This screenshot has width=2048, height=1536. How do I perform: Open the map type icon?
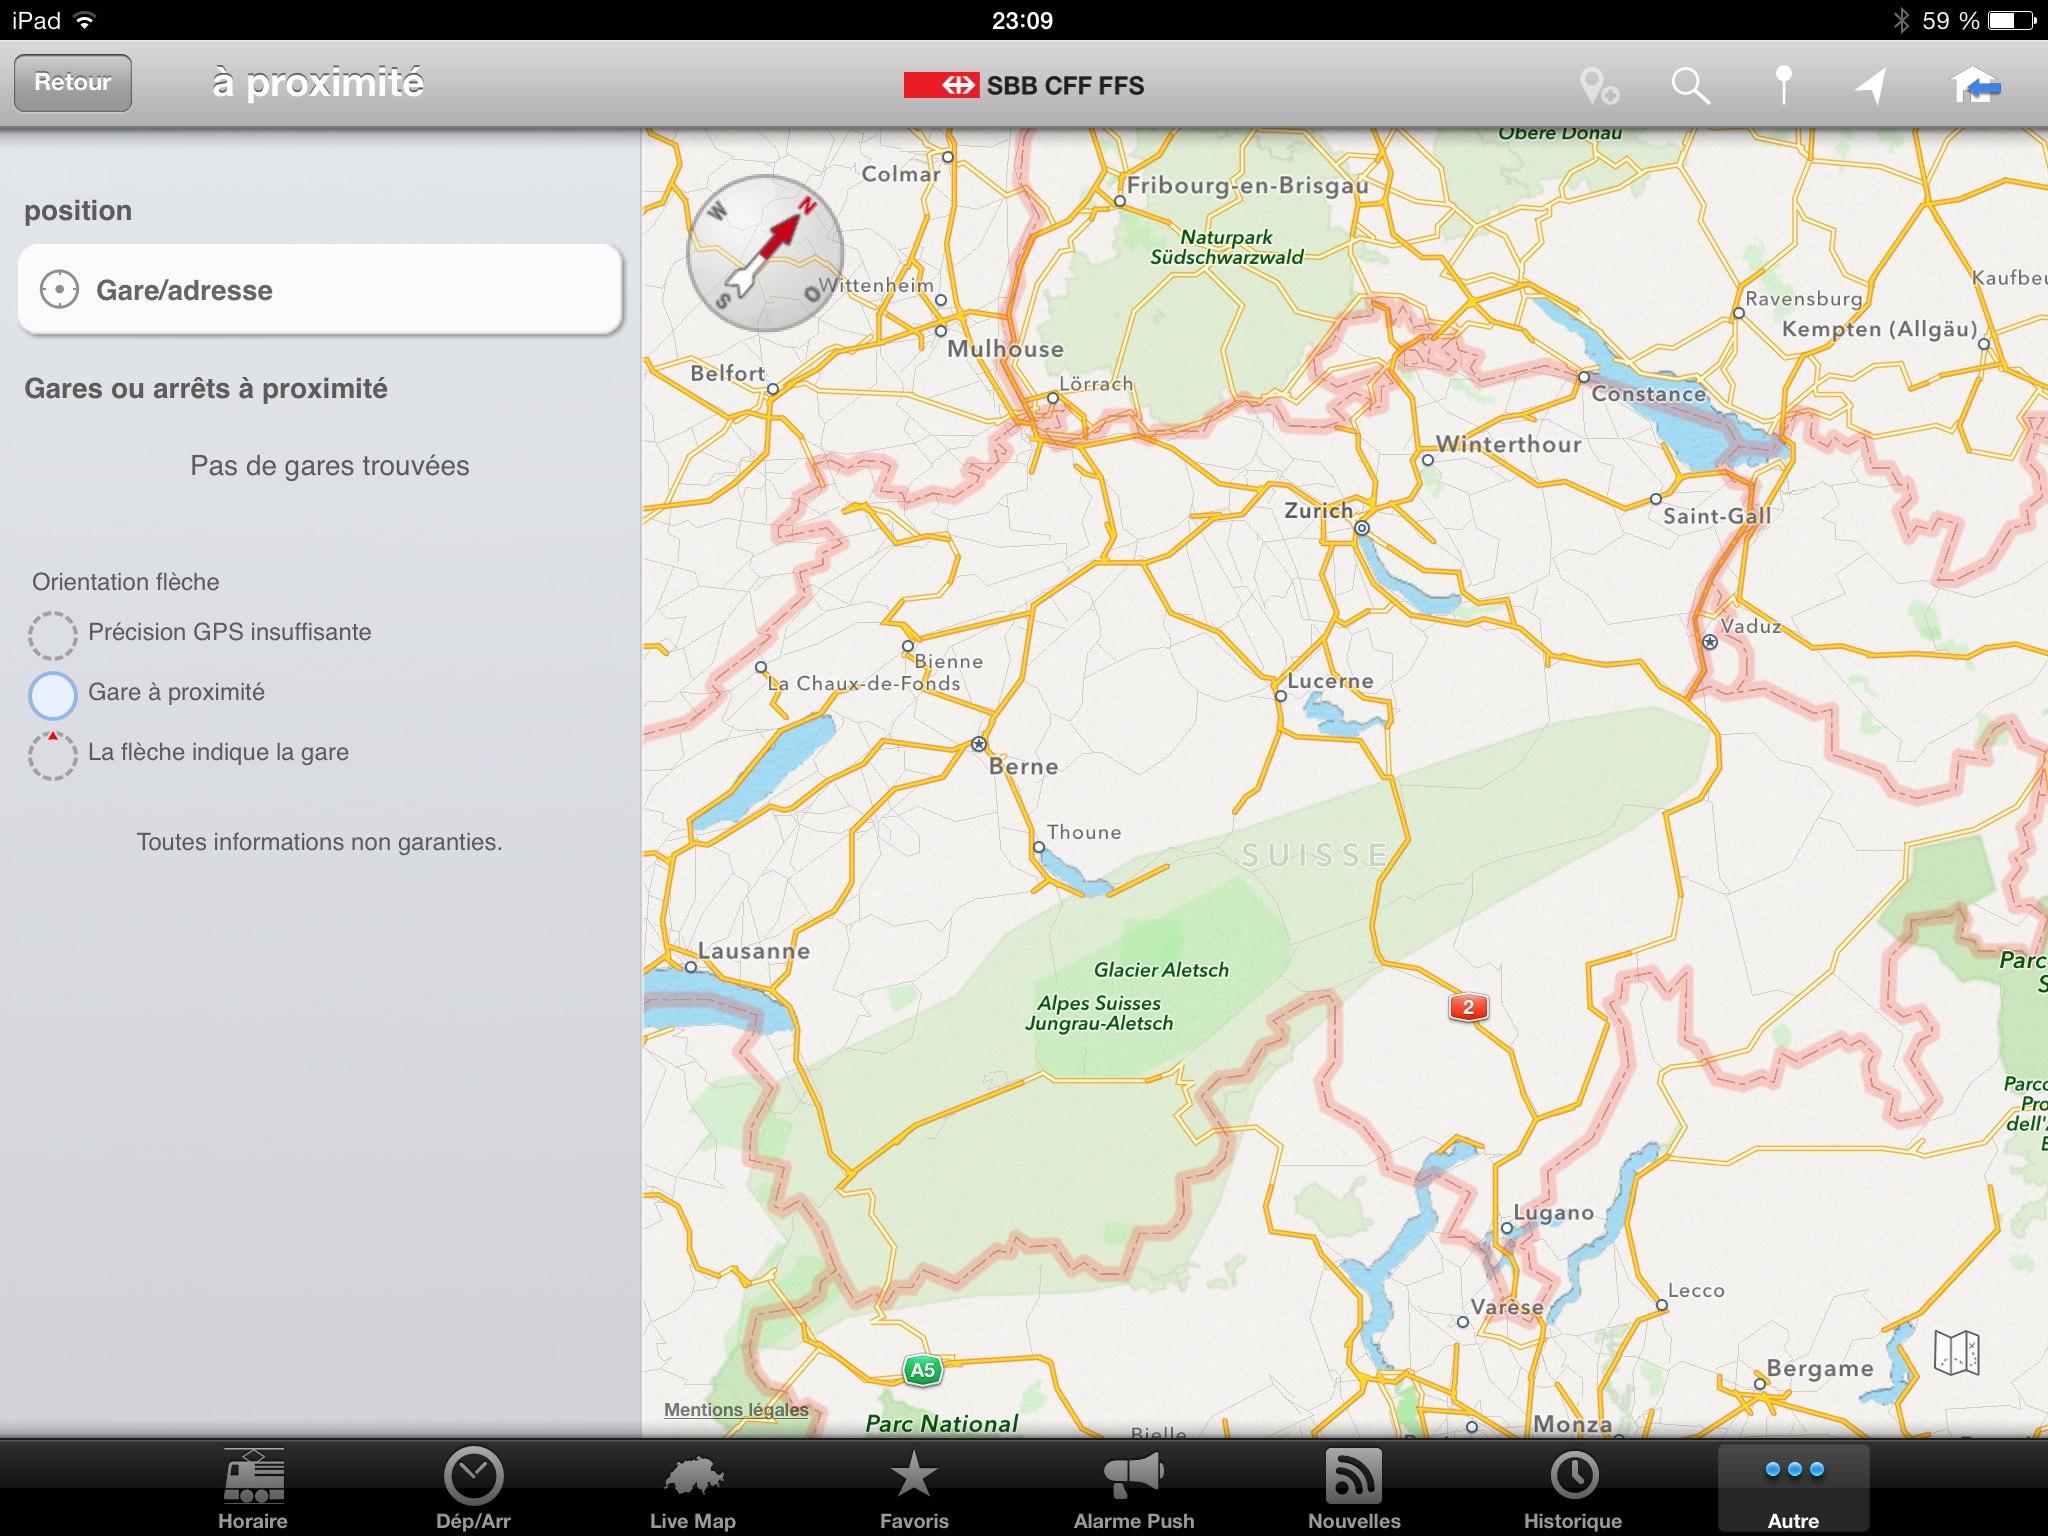point(1956,1353)
